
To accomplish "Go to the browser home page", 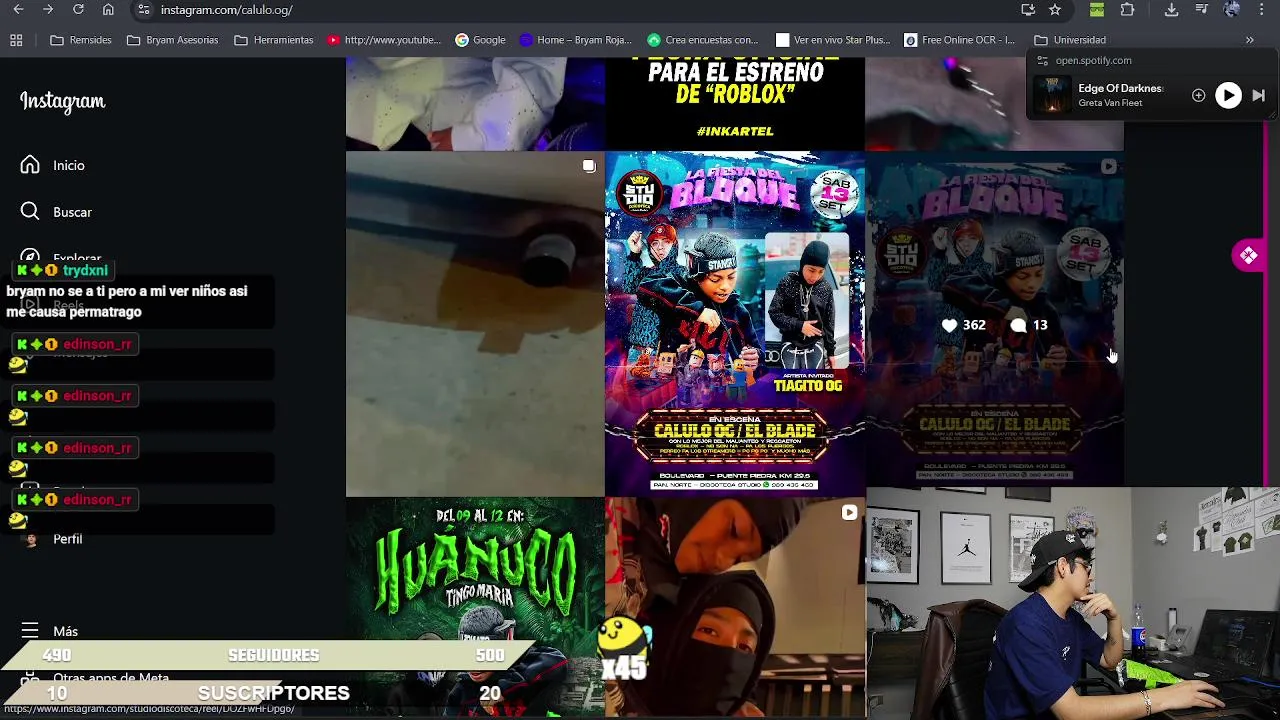I will point(108,10).
